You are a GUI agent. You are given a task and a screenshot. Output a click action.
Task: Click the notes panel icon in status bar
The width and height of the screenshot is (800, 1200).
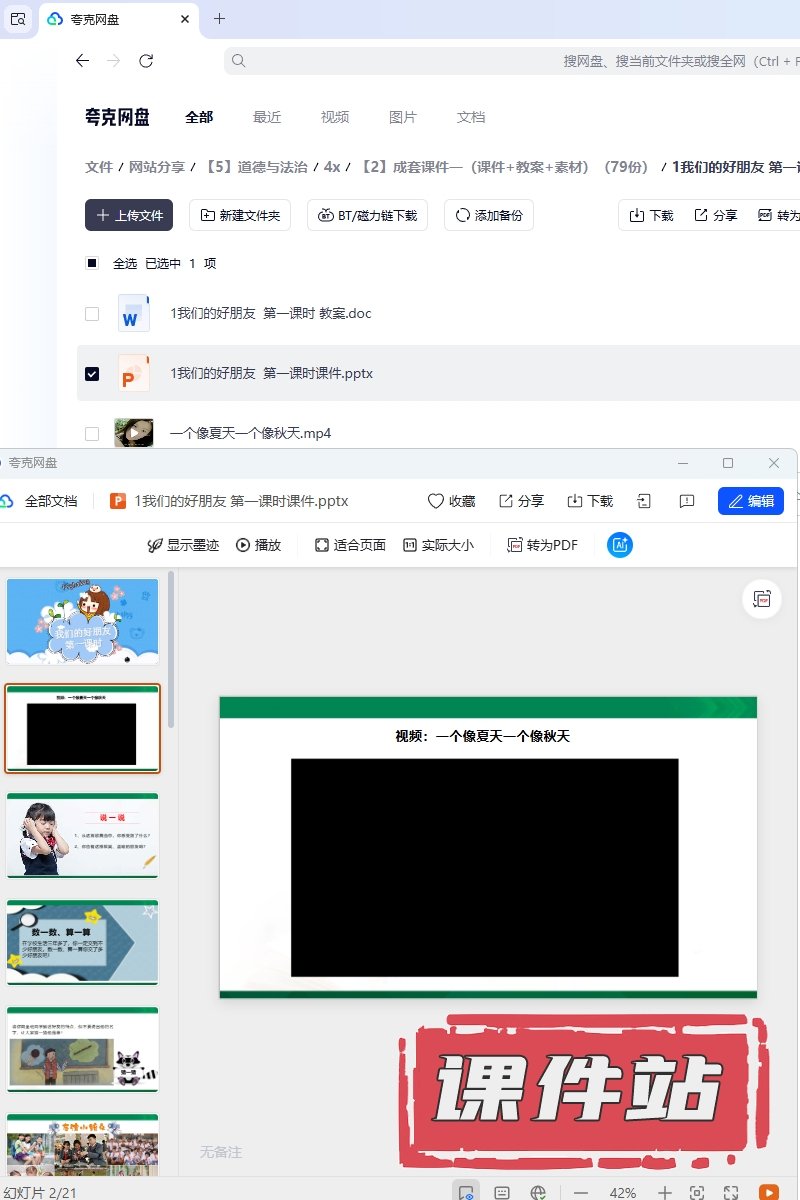pos(502,1192)
